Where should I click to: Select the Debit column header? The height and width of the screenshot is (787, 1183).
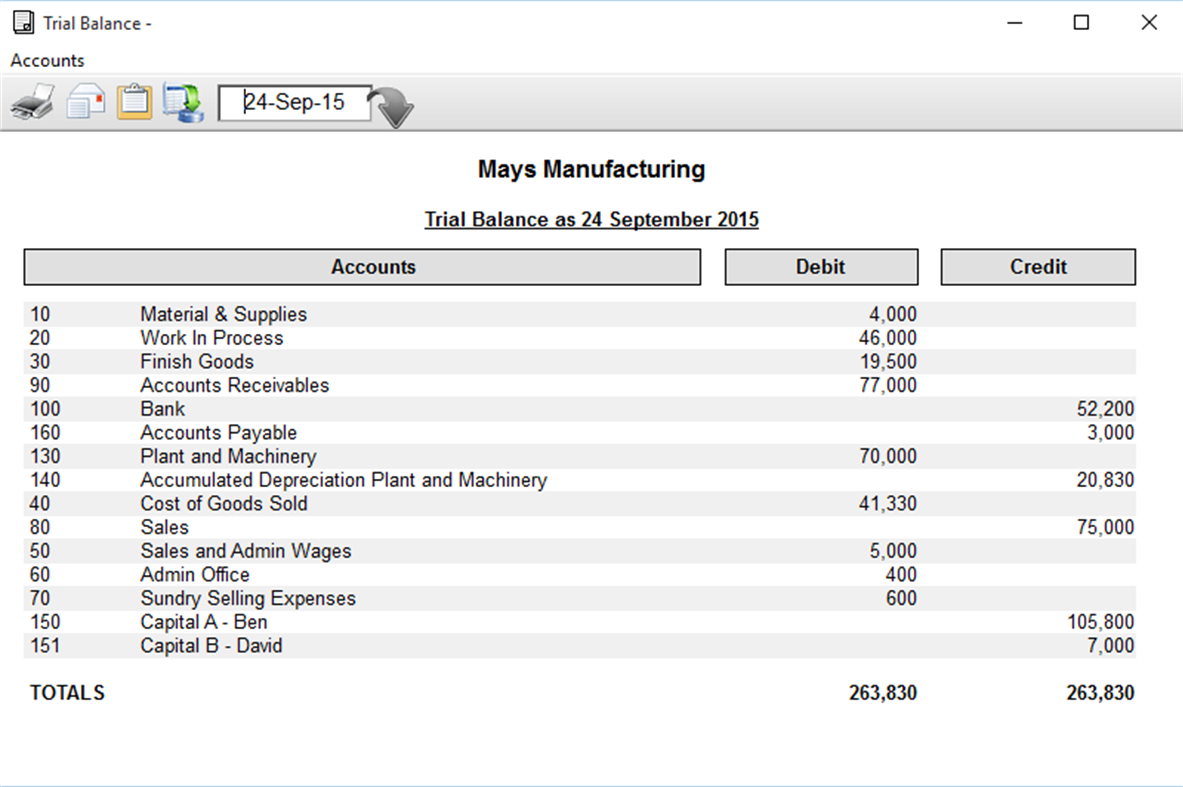(820, 267)
